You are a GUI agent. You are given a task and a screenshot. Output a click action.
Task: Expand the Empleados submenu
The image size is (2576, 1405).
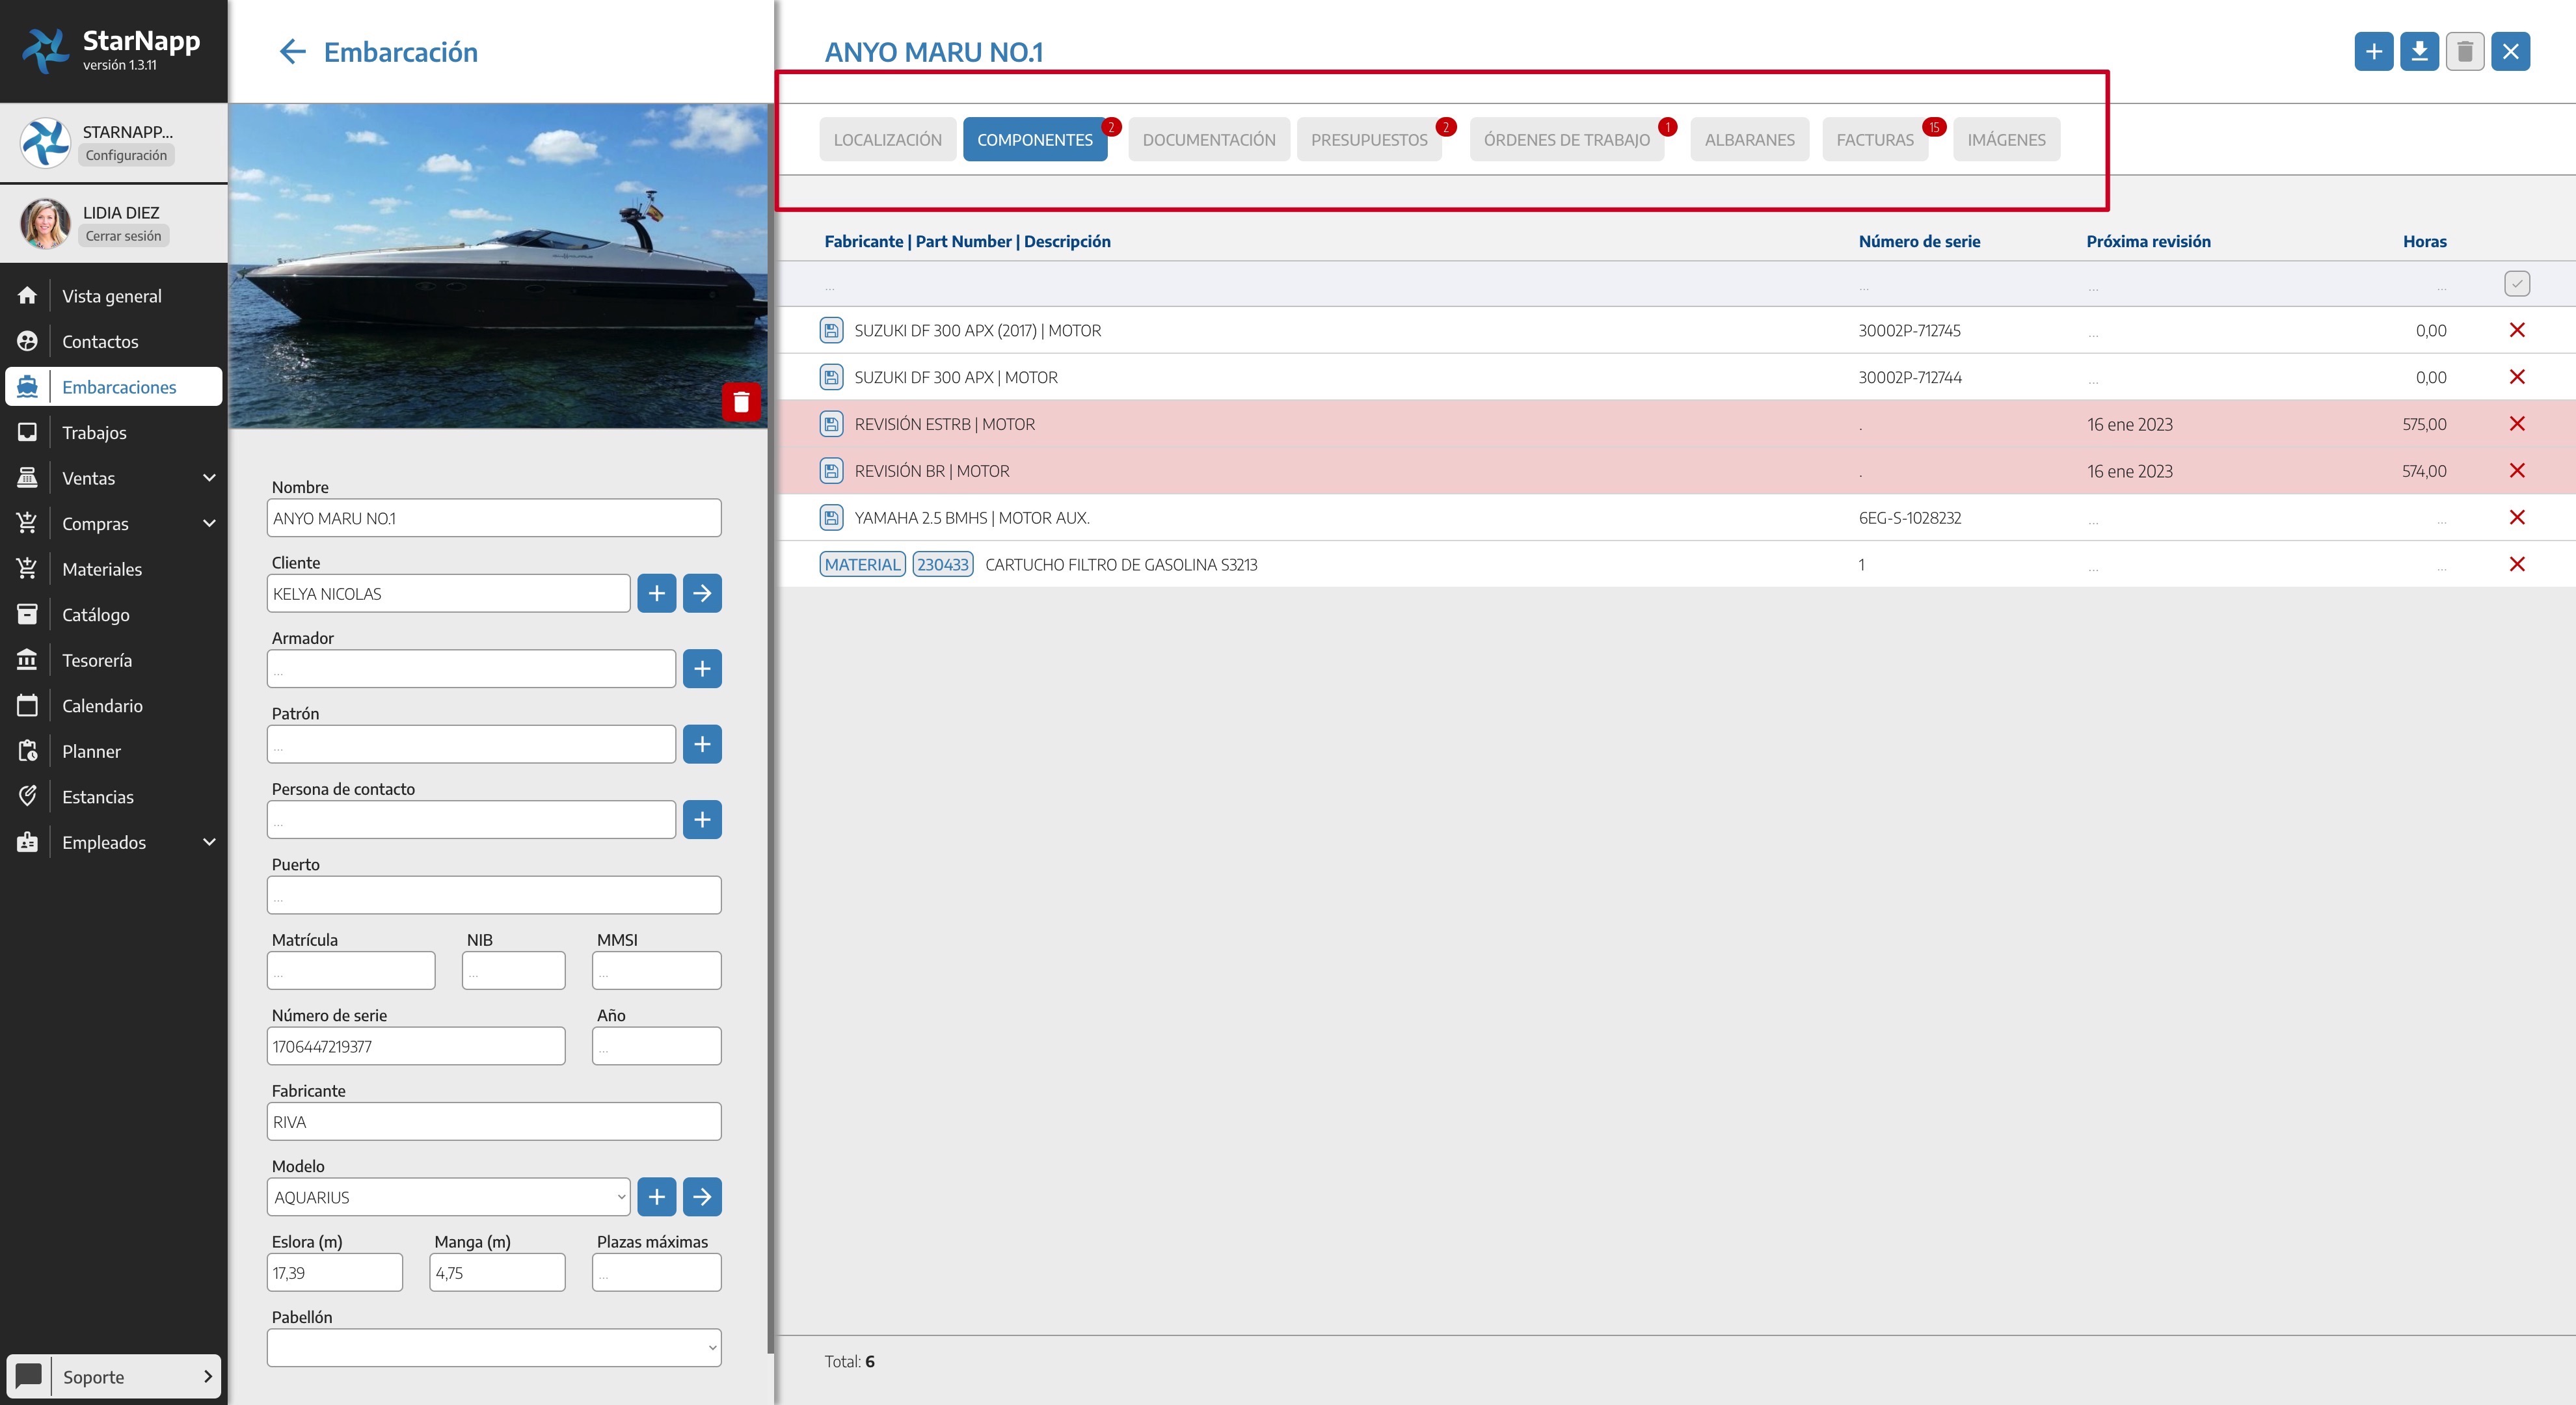click(x=209, y=842)
